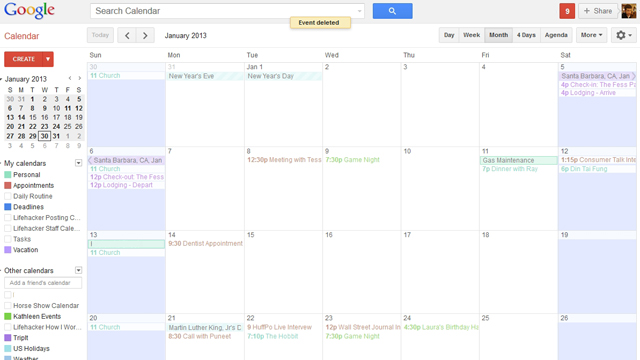Screen dimensions: 640x360
Task: Click the Share button
Action: [x=598, y=11]
